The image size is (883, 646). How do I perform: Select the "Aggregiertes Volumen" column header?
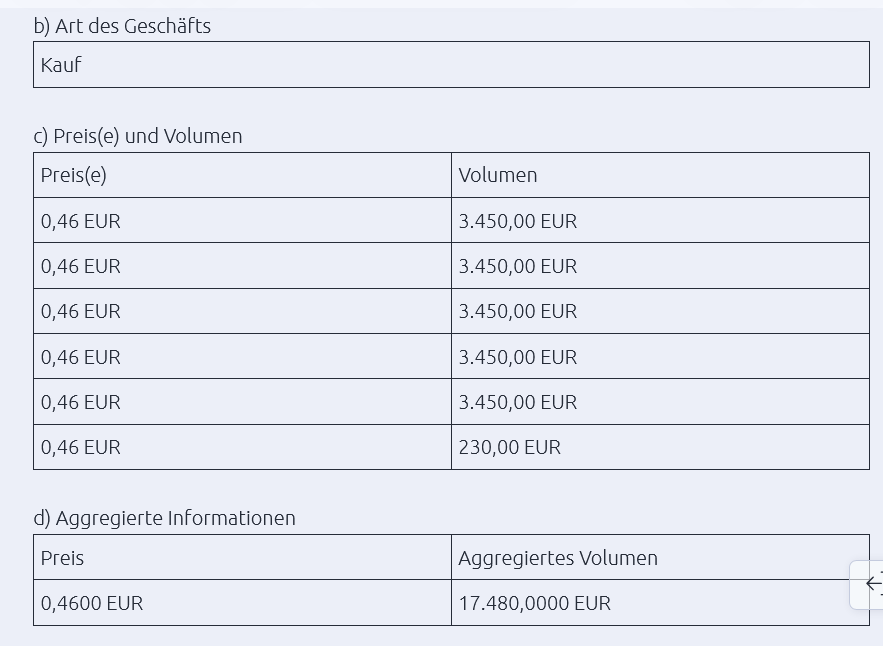tap(558, 558)
